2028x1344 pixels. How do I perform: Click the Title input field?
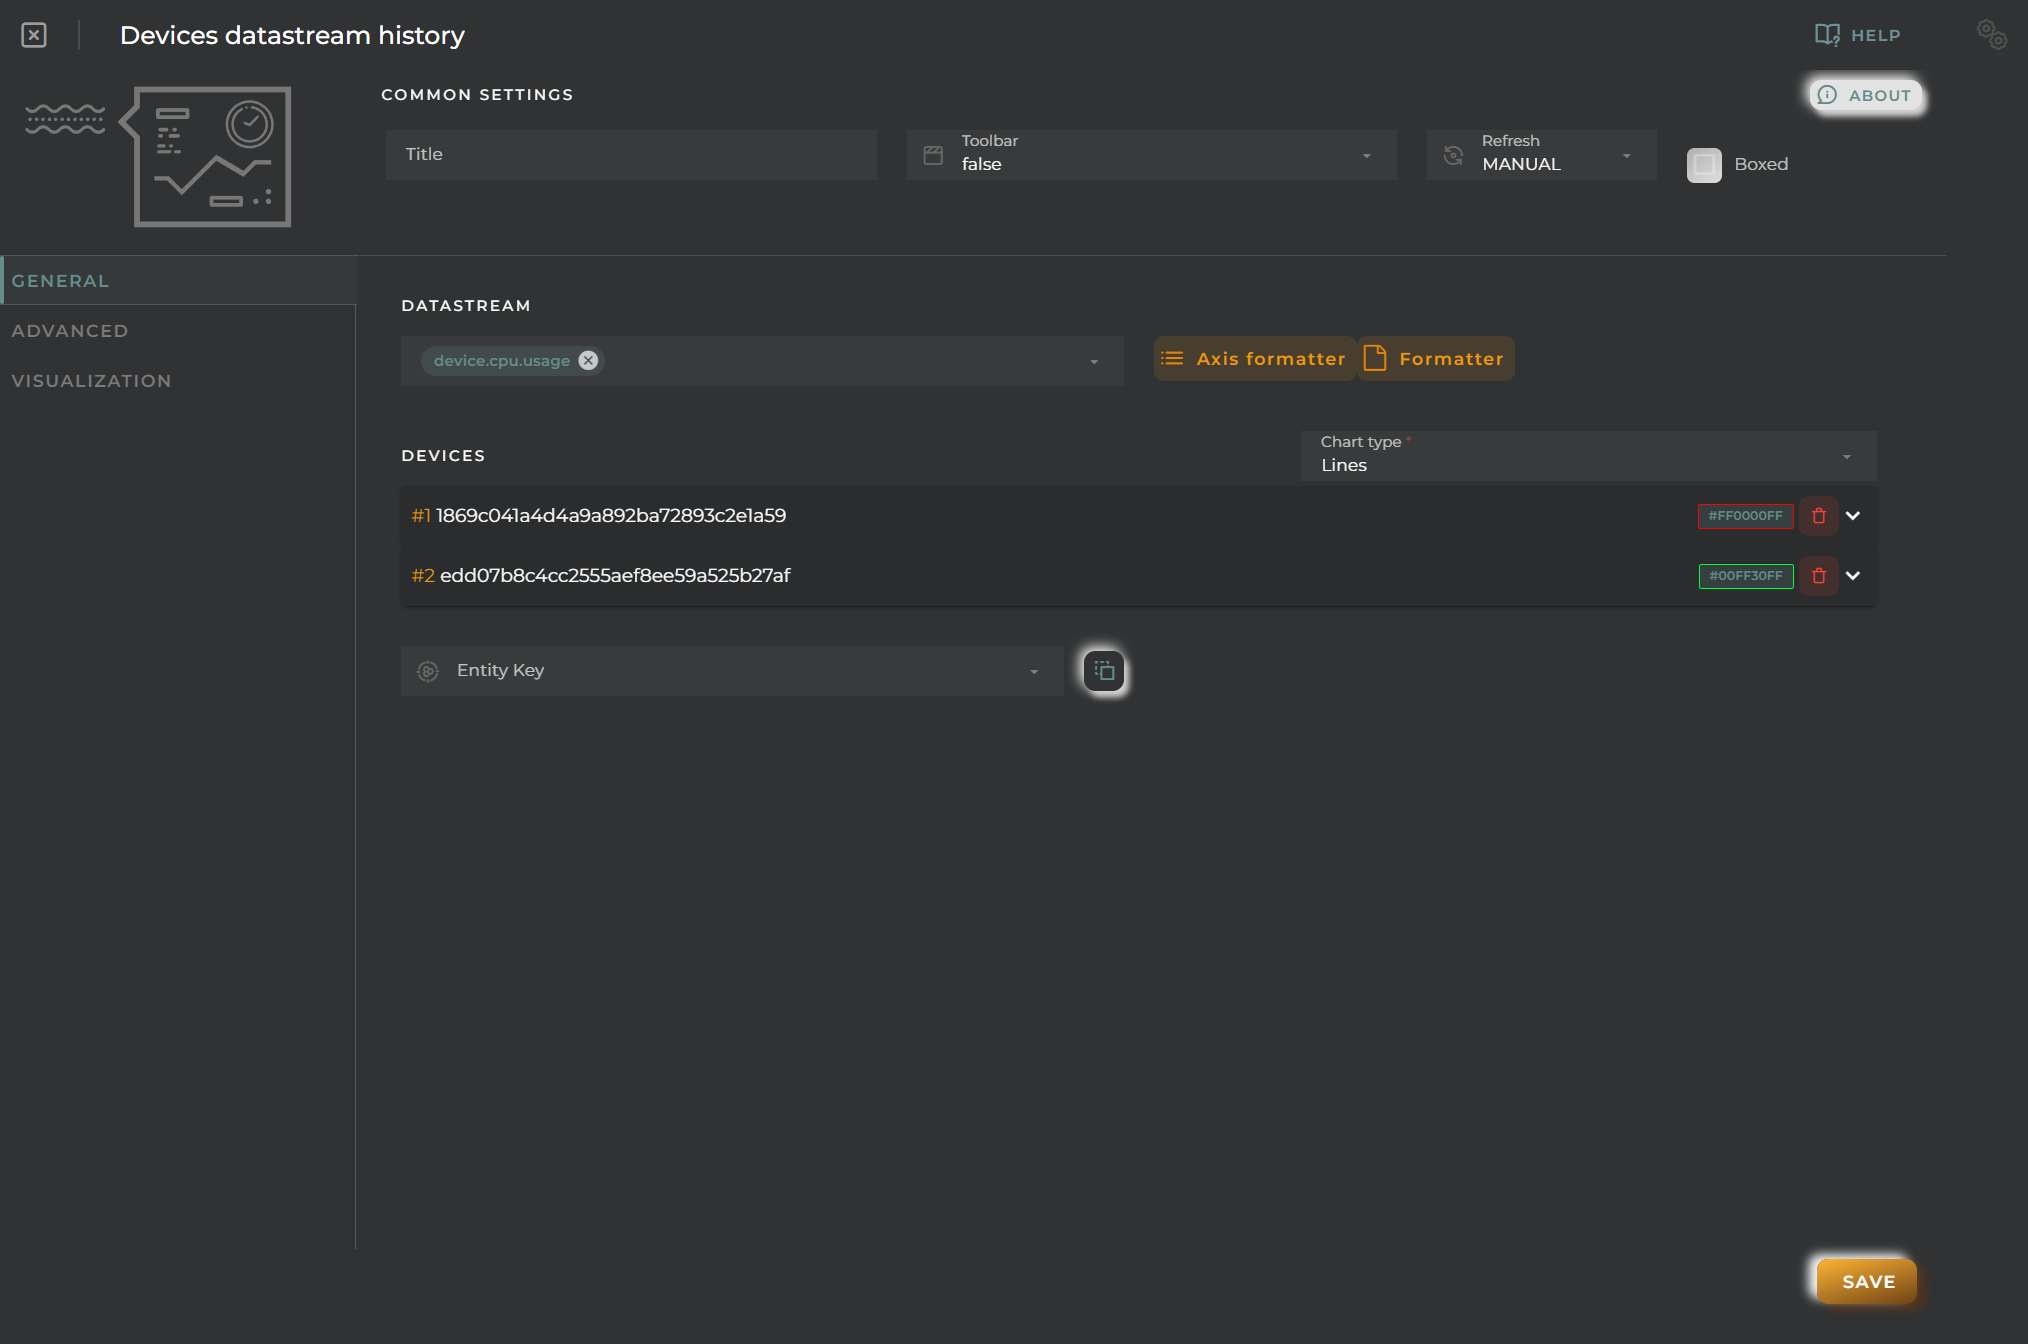click(x=632, y=153)
